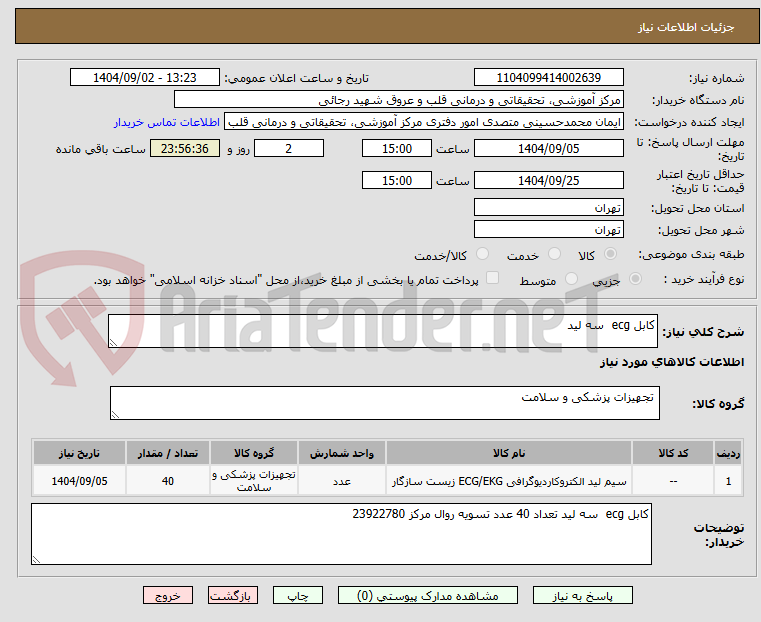Click the گروه کالا text area
This screenshot has width=761, height=622.
(x=384, y=403)
